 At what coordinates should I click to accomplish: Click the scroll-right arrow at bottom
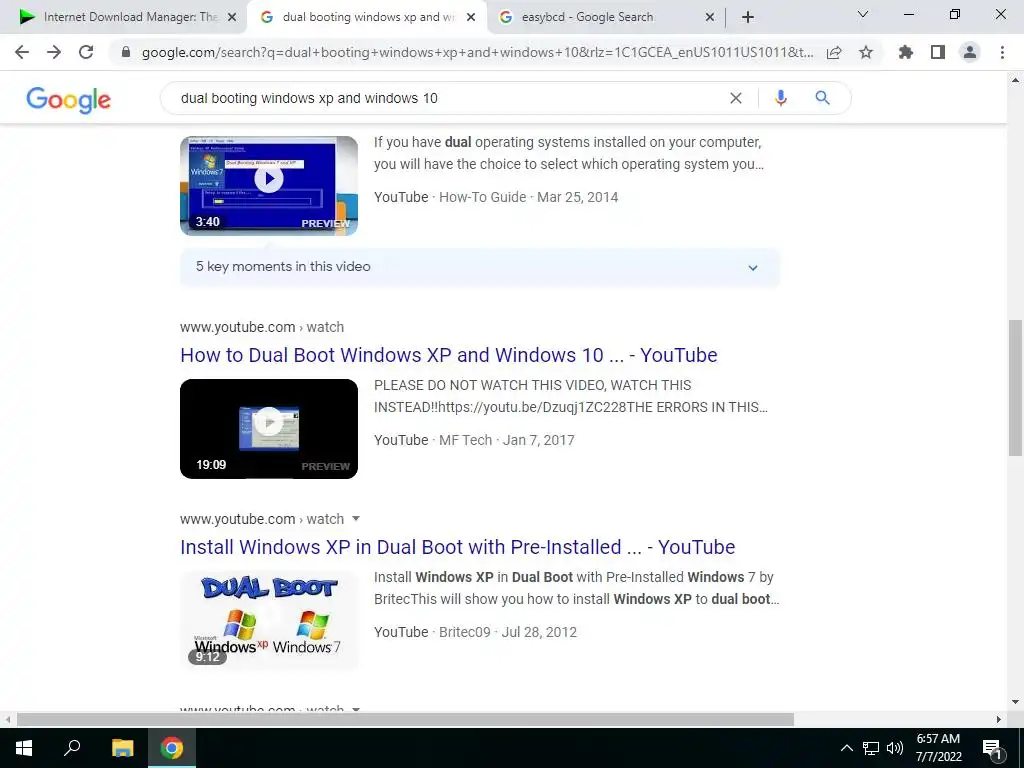pos(999,719)
